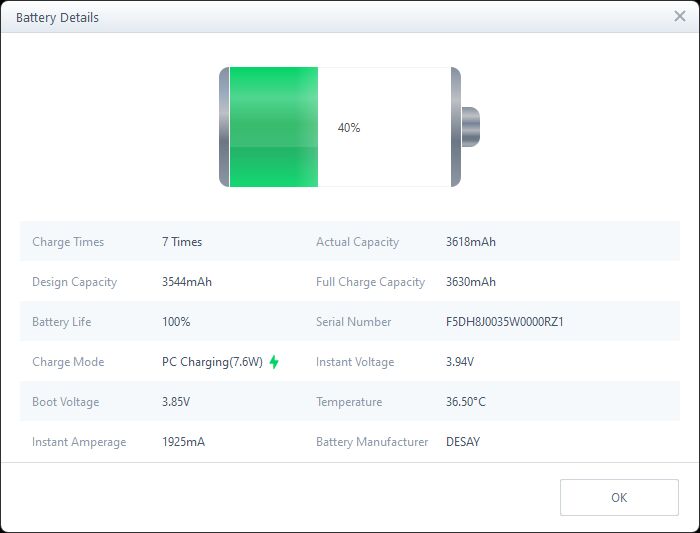The height and width of the screenshot is (533, 700).
Task: Click the Charge Times label
Action: [68, 242]
